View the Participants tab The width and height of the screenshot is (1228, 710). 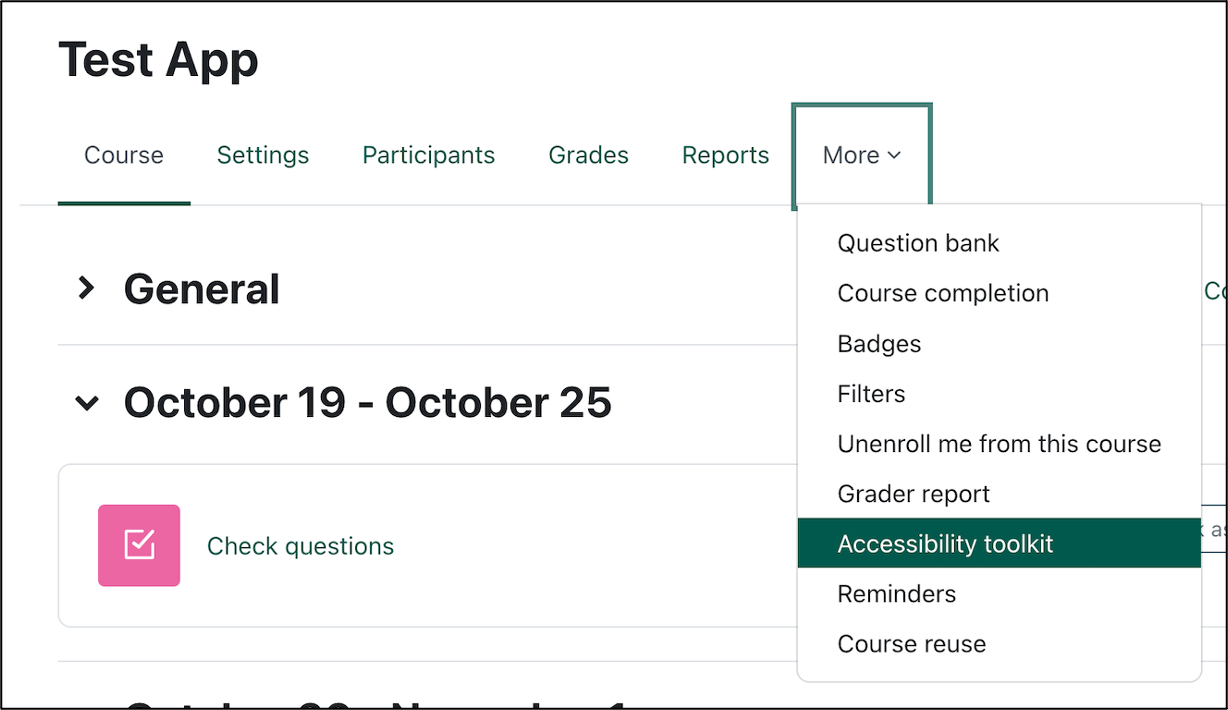pyautogui.click(x=428, y=155)
